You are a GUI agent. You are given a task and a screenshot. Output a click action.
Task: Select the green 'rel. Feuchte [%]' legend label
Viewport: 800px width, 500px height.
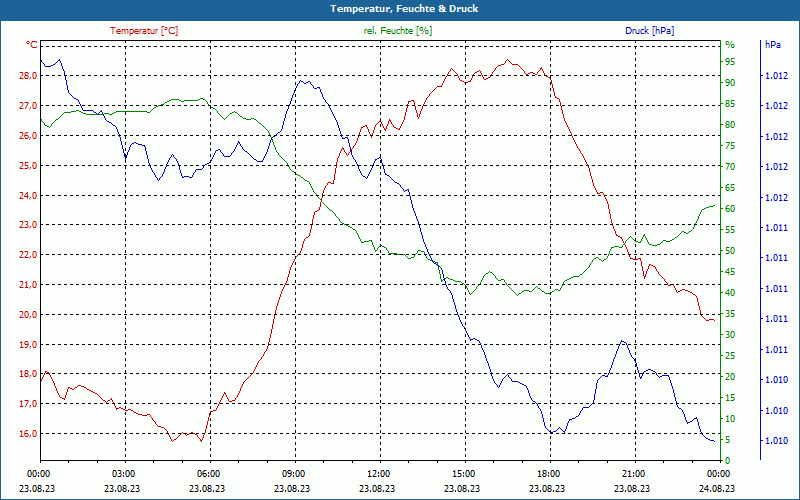pos(397,31)
